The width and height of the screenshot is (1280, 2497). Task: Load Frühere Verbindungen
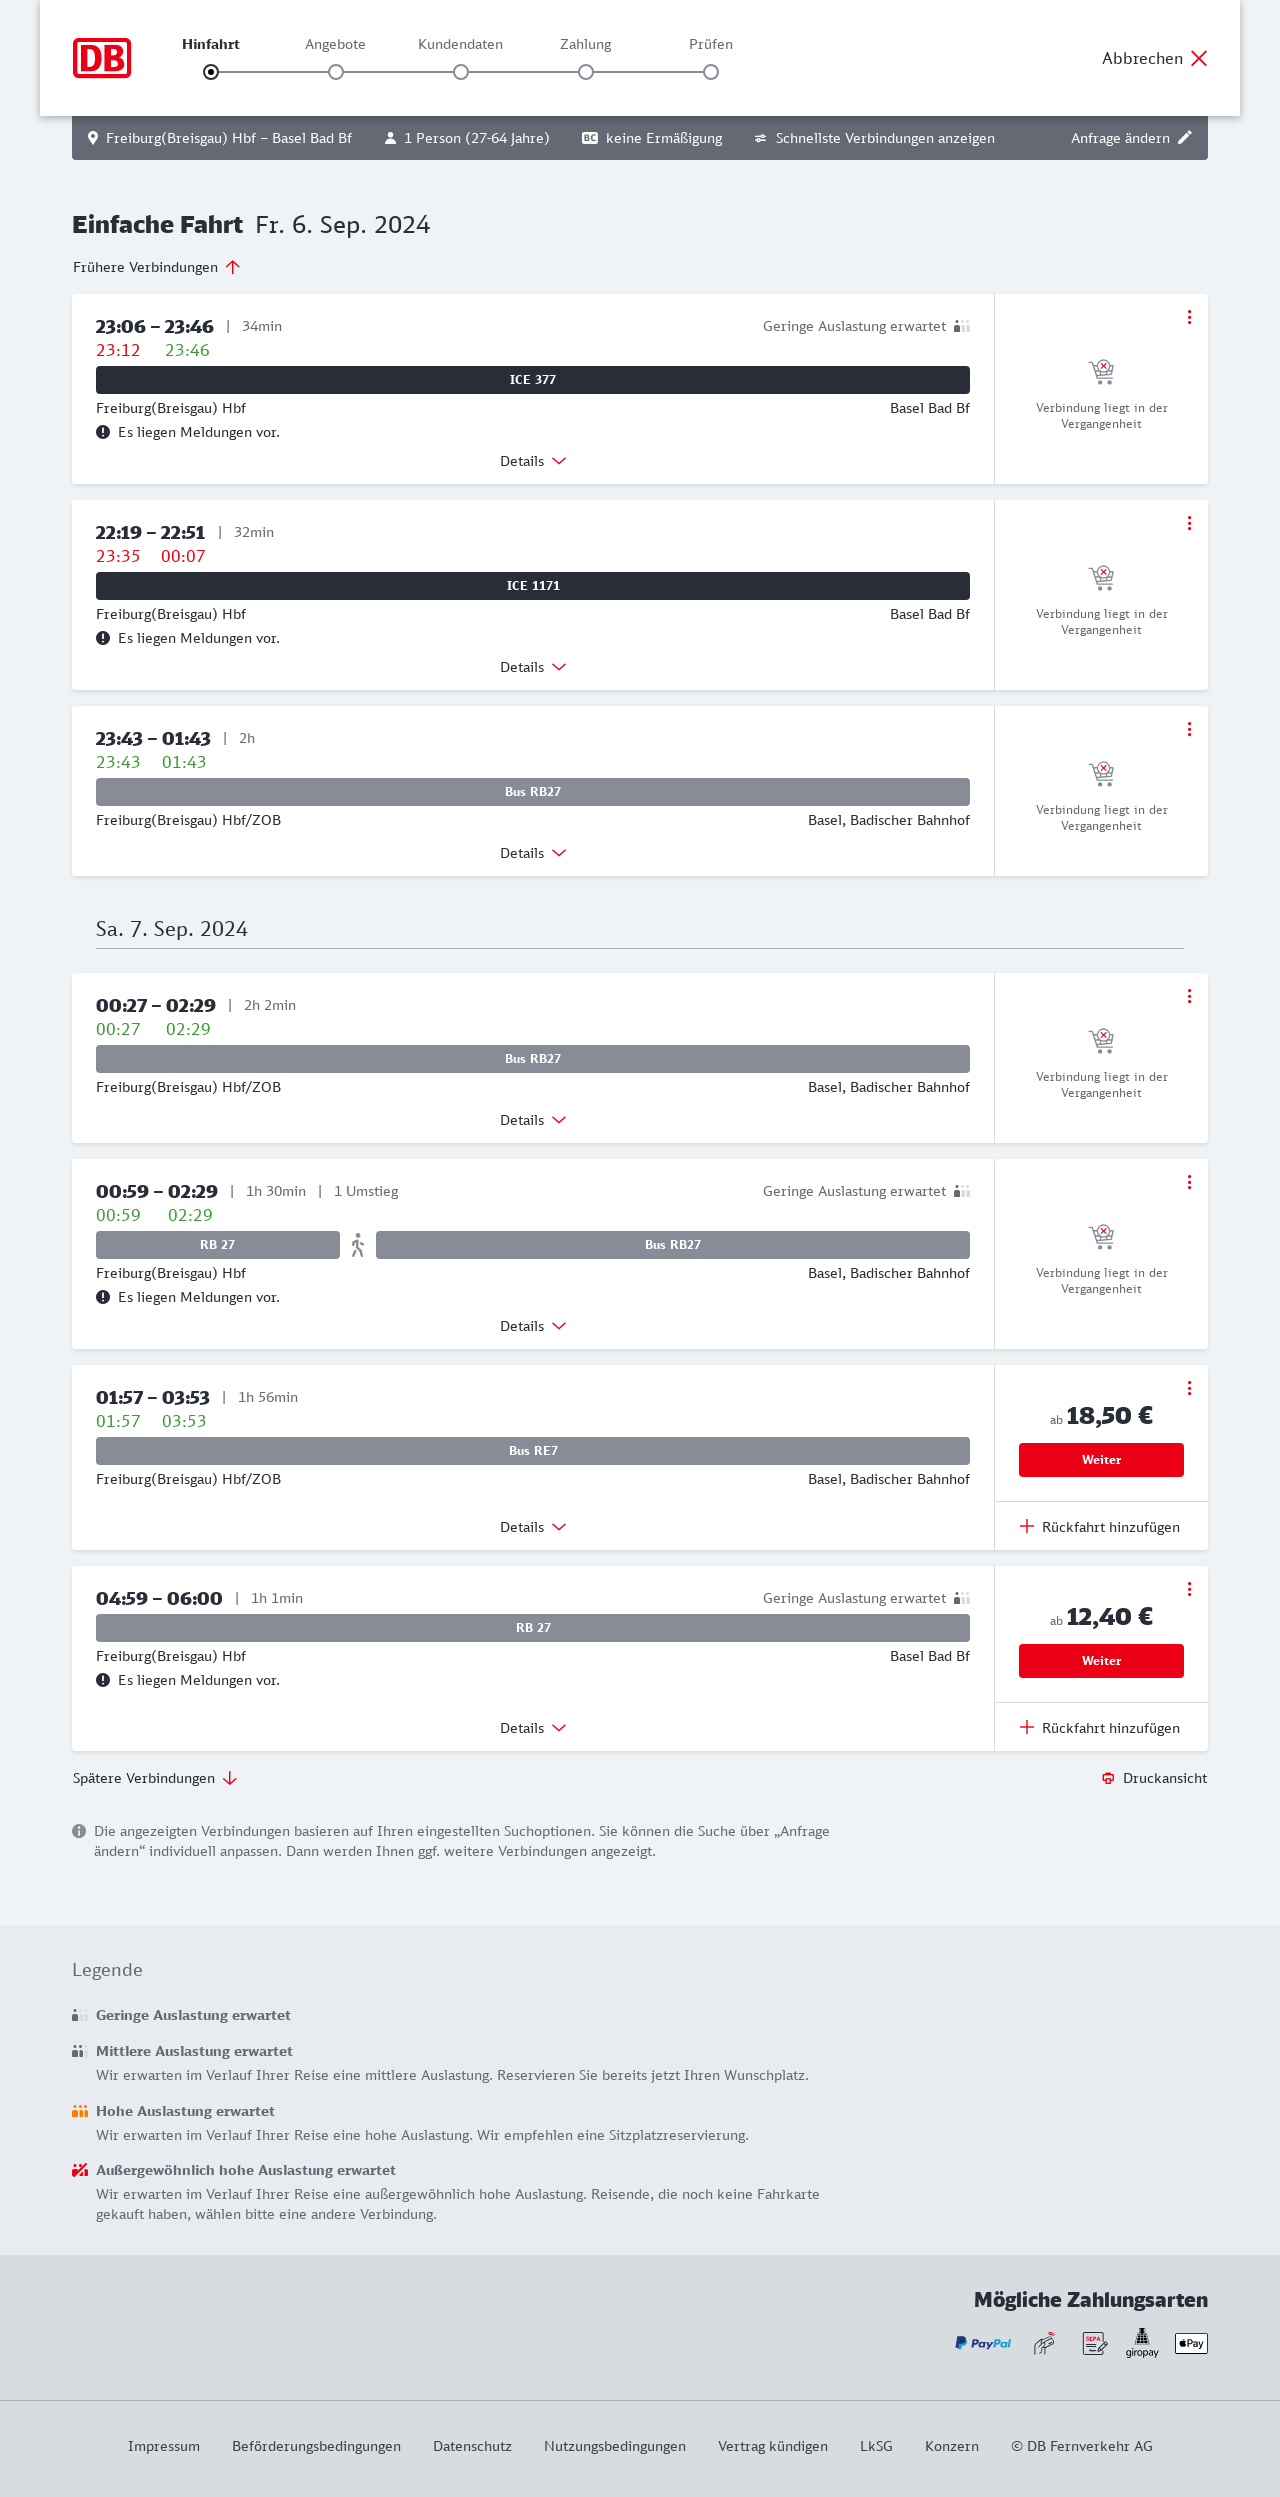[x=156, y=267]
